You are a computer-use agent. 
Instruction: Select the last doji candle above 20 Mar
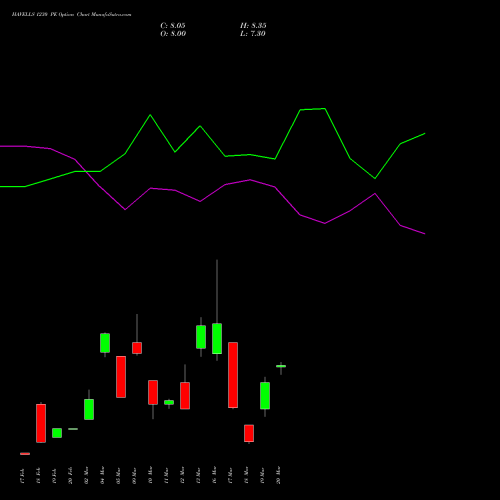(x=281, y=366)
